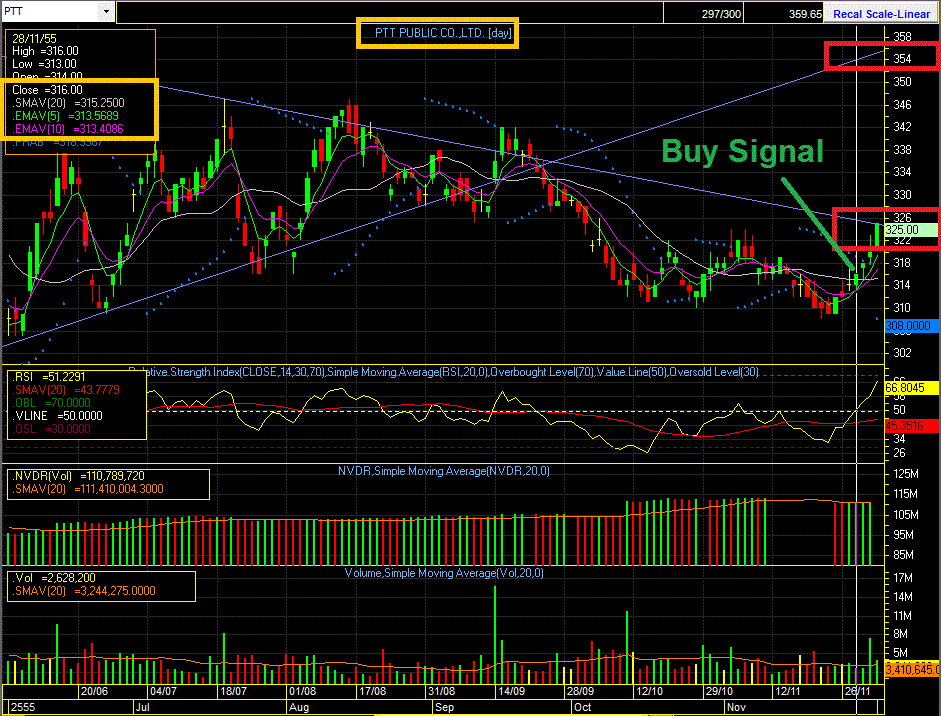Click the High =316.00 value

coord(45,52)
